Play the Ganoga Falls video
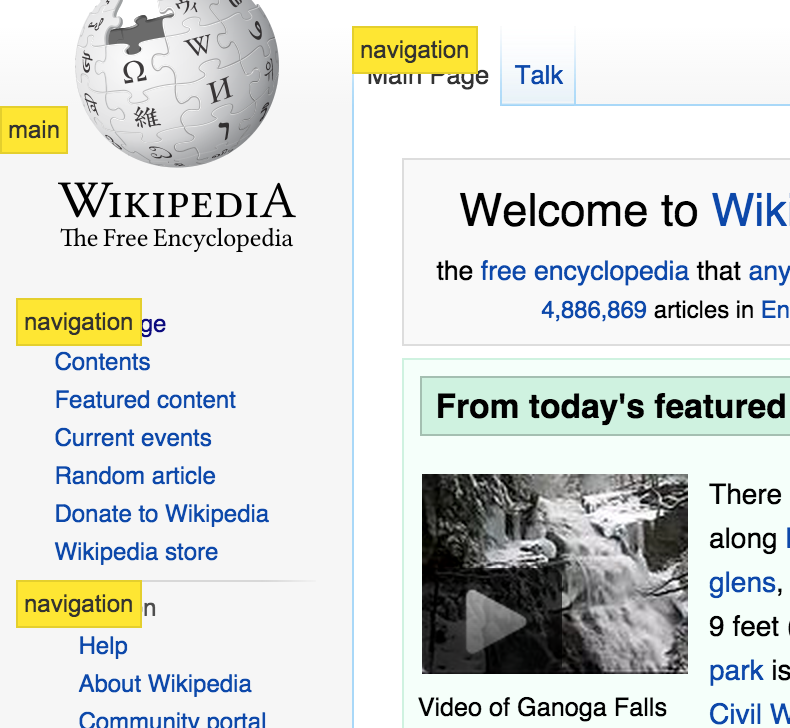Image resolution: width=790 pixels, height=728 pixels. (496, 622)
